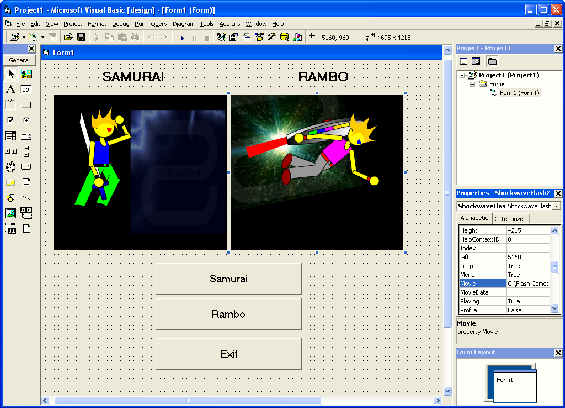Click the Start (run) toolbar button
This screenshot has height=408, width=565.
pyautogui.click(x=182, y=37)
